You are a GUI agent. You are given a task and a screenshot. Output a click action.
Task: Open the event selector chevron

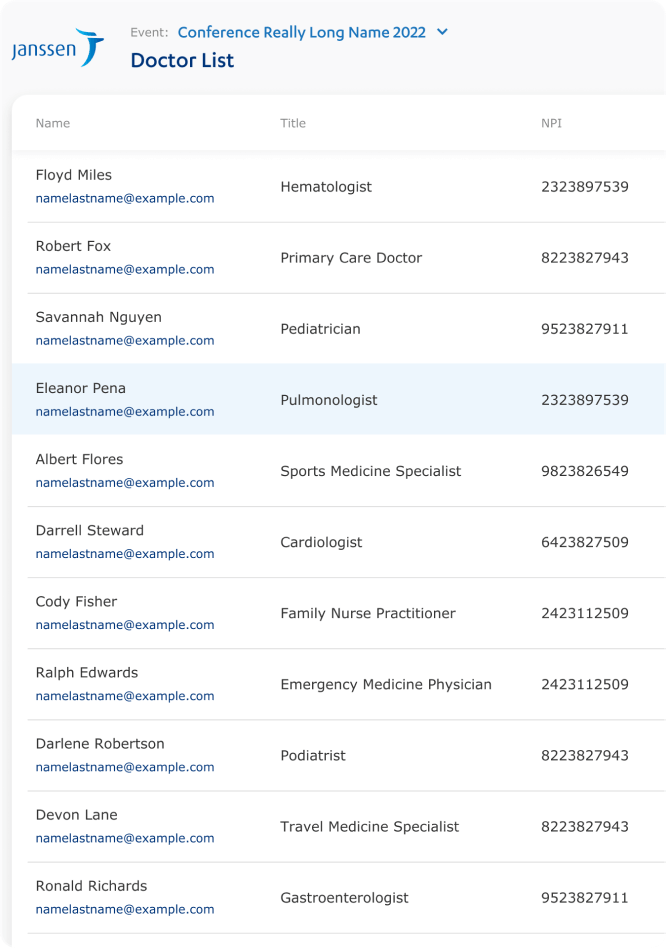click(440, 32)
